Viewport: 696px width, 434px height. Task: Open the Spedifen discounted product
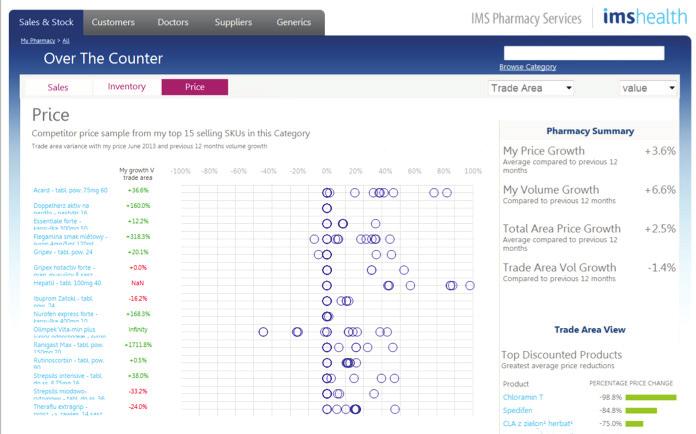pos(518,410)
